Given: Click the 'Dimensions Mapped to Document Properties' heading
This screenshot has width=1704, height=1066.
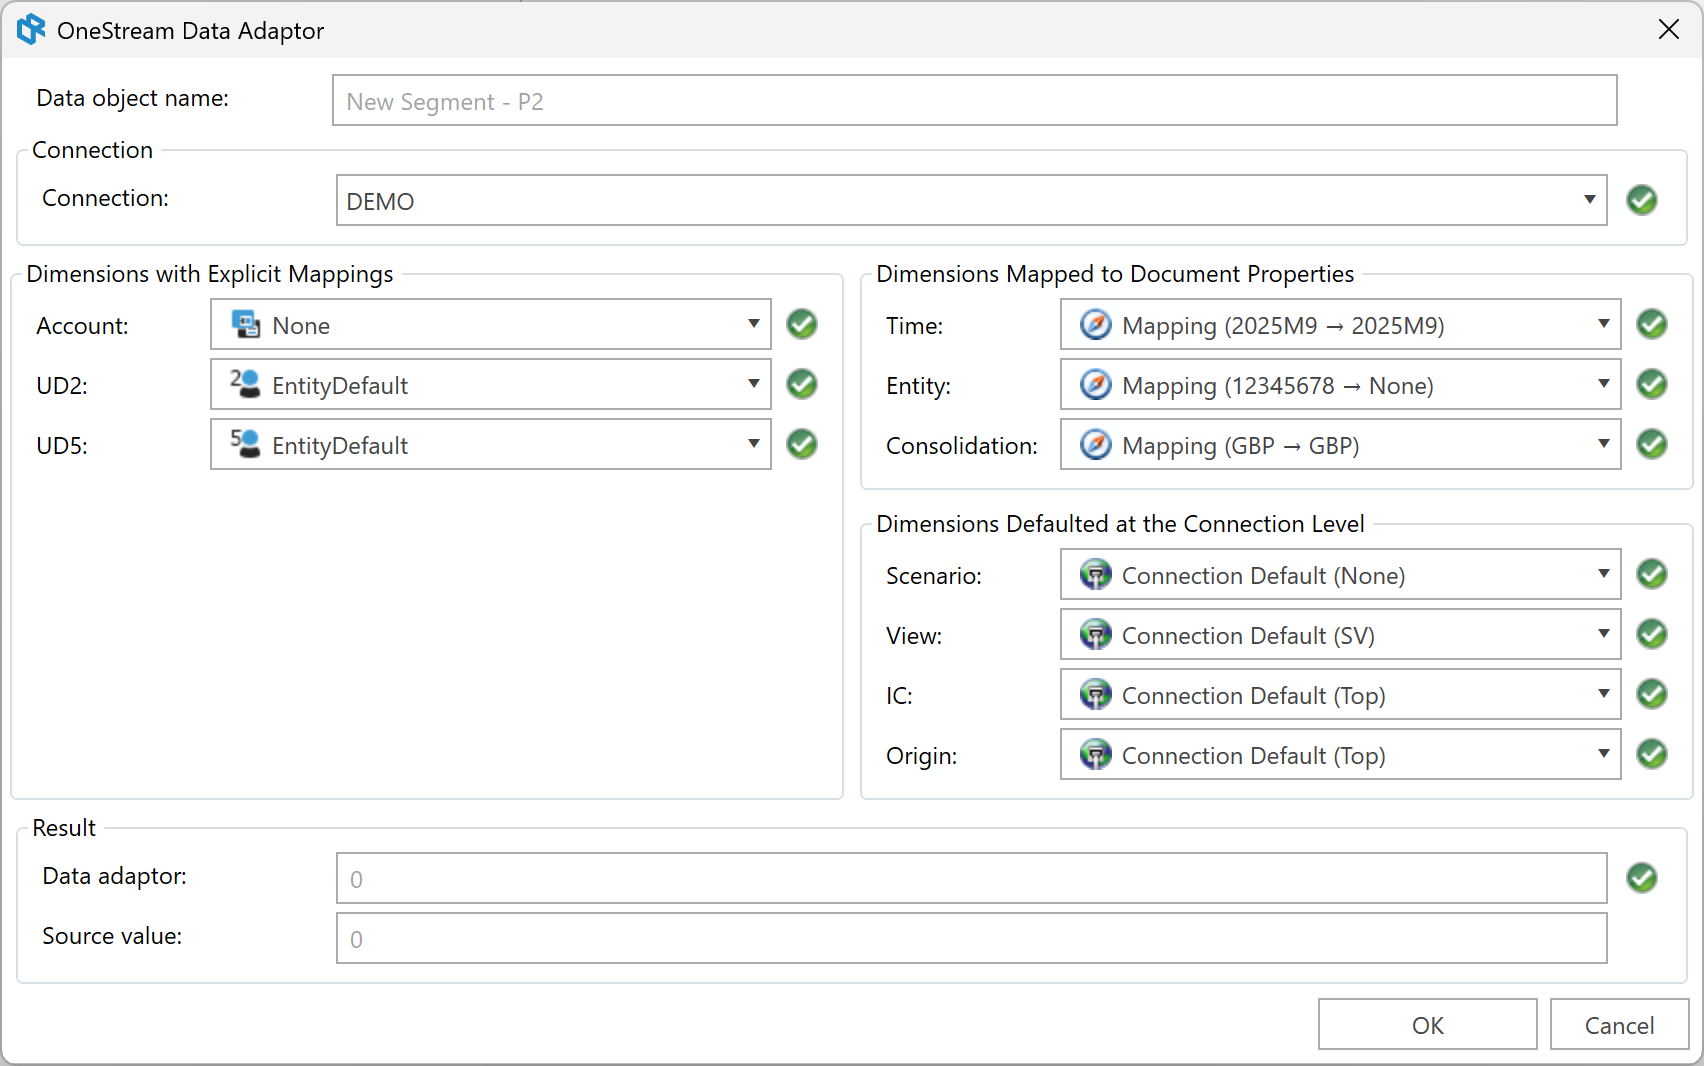Looking at the screenshot, I should (1115, 274).
